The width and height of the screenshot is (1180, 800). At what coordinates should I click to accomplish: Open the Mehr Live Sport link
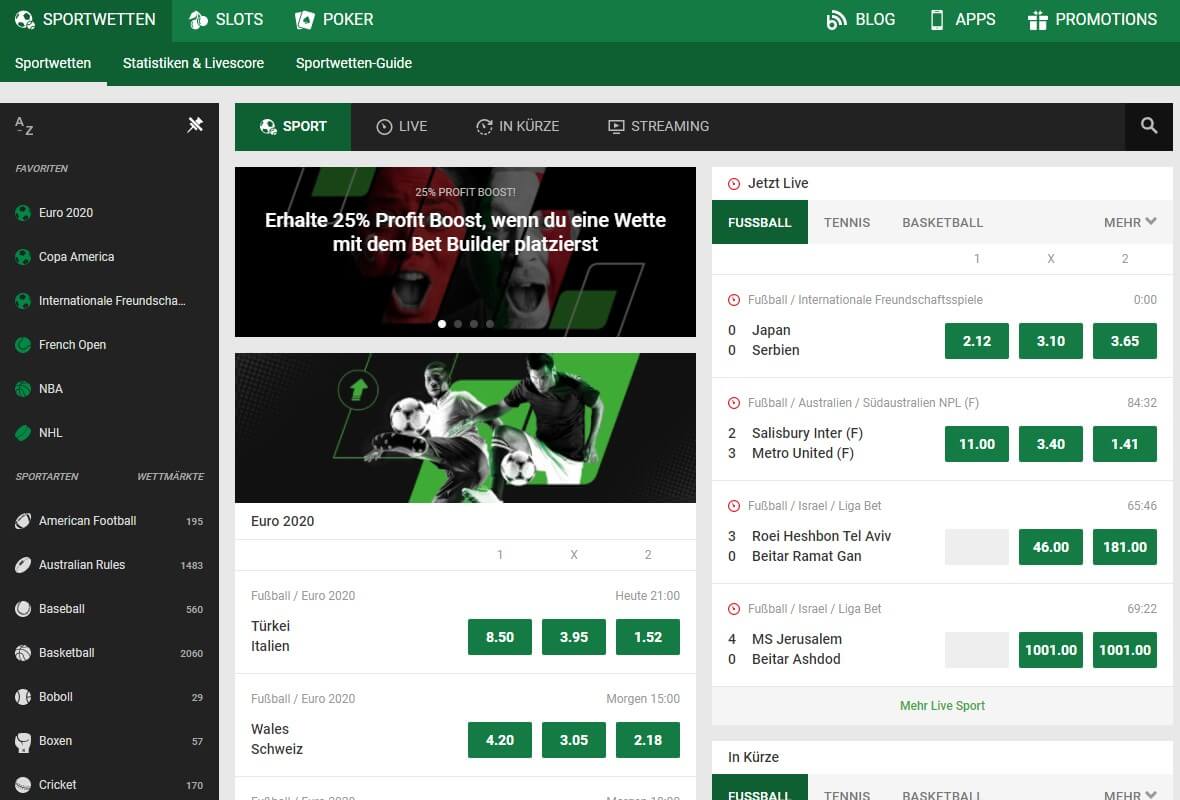[x=942, y=706]
